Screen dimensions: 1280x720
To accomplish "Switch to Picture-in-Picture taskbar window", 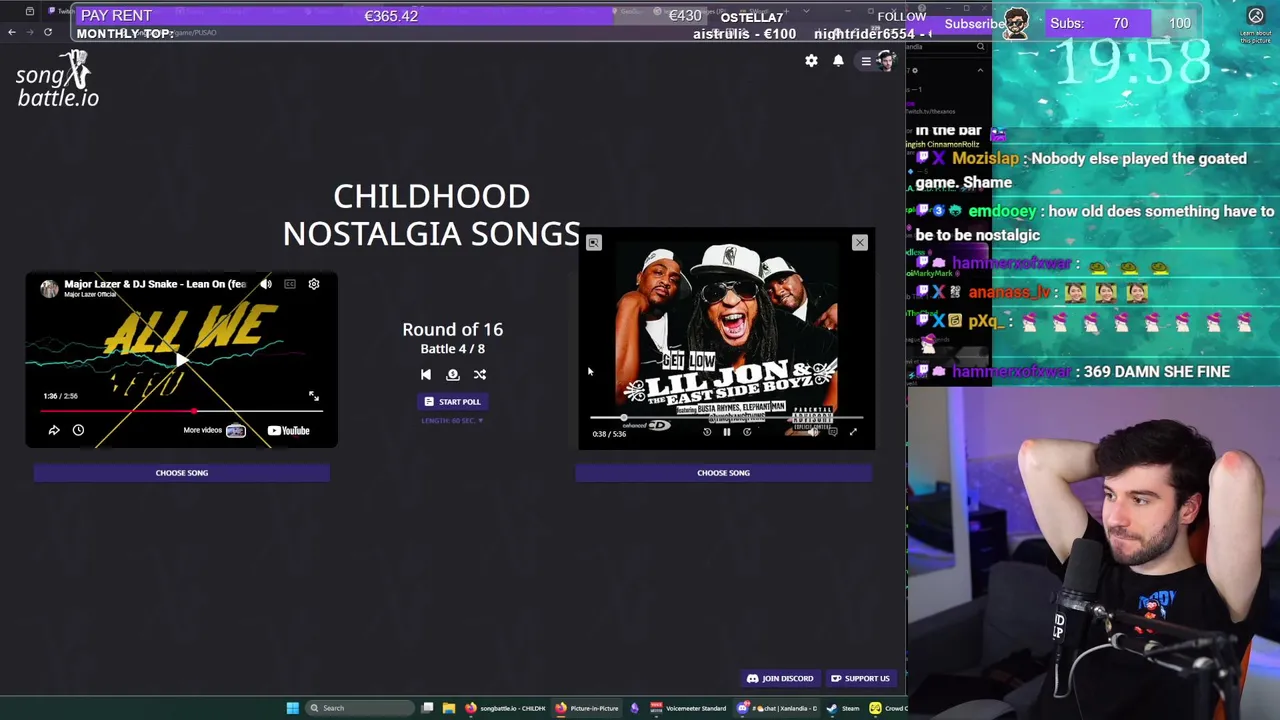I will 588,708.
